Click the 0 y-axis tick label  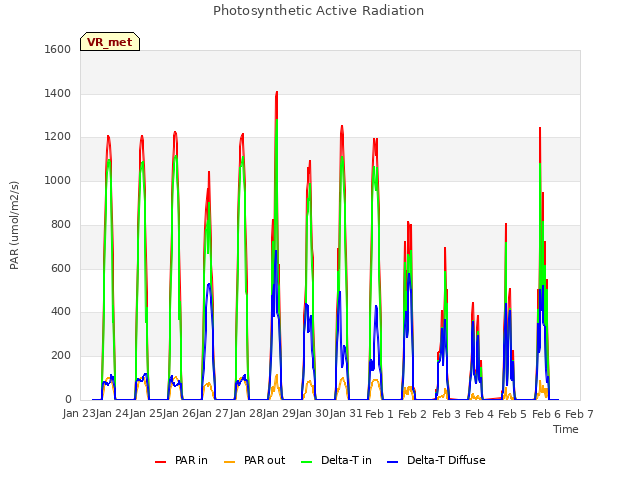pyautogui.click(x=68, y=399)
